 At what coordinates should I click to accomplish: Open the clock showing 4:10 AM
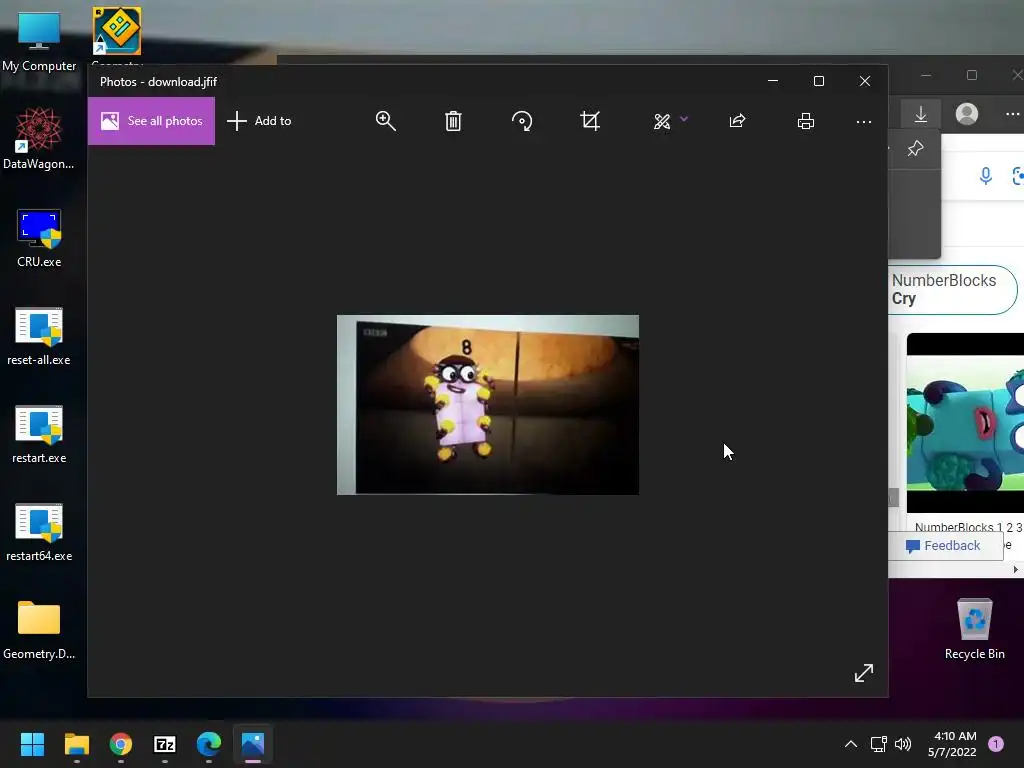[x=952, y=744]
